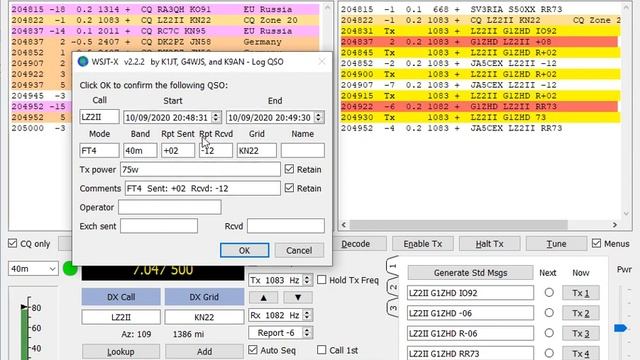Click the Exch sent field
The width and height of the screenshot is (640, 360).
pyautogui.click(x=159, y=226)
